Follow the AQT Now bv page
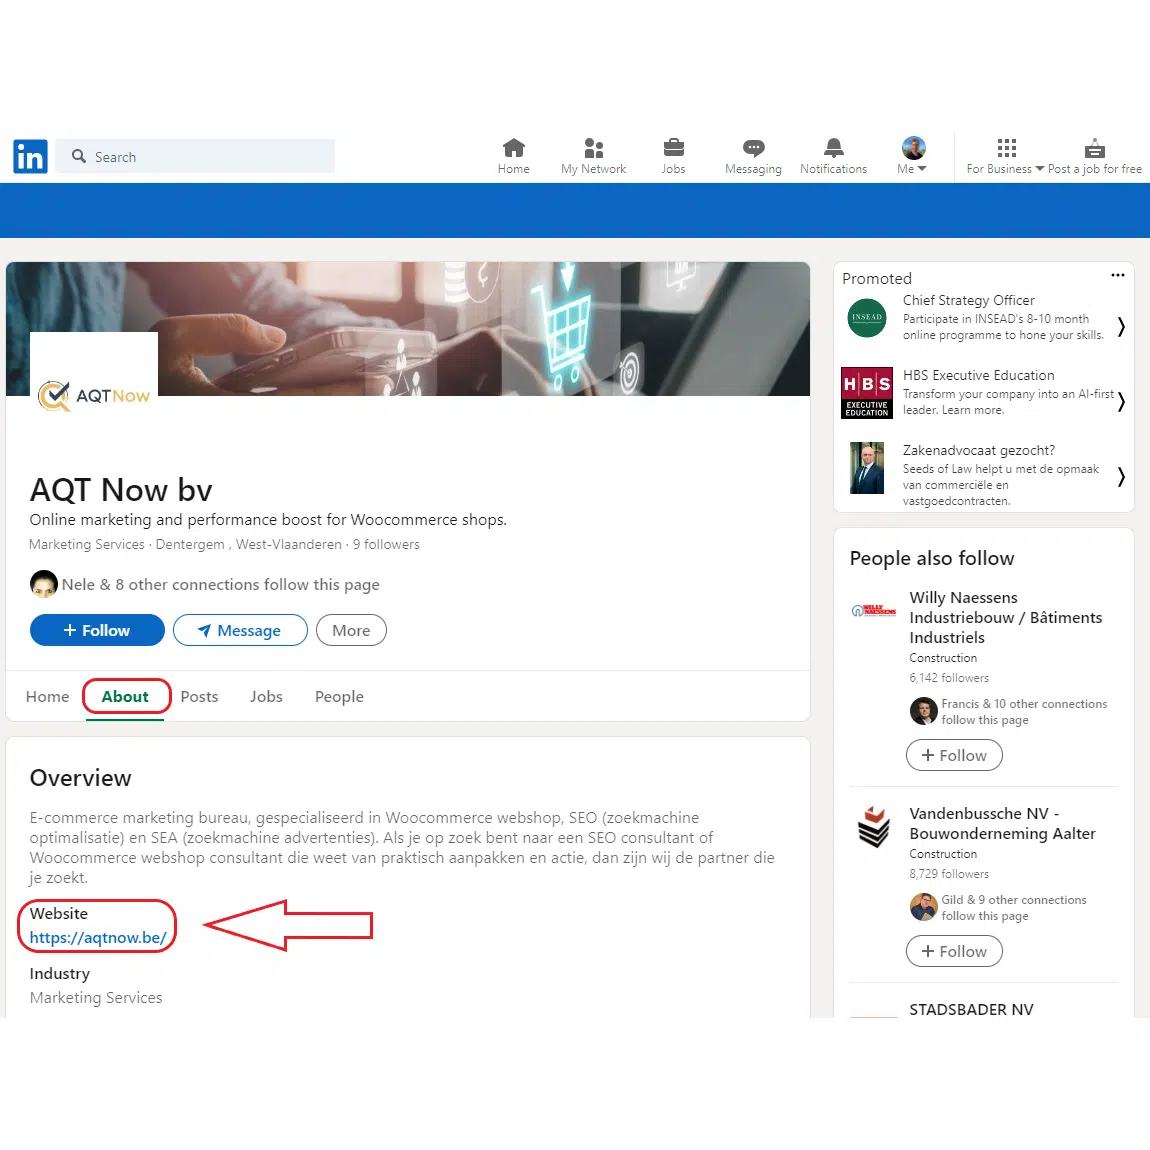Image resolution: width=1150 pixels, height=1150 pixels. 97,630
